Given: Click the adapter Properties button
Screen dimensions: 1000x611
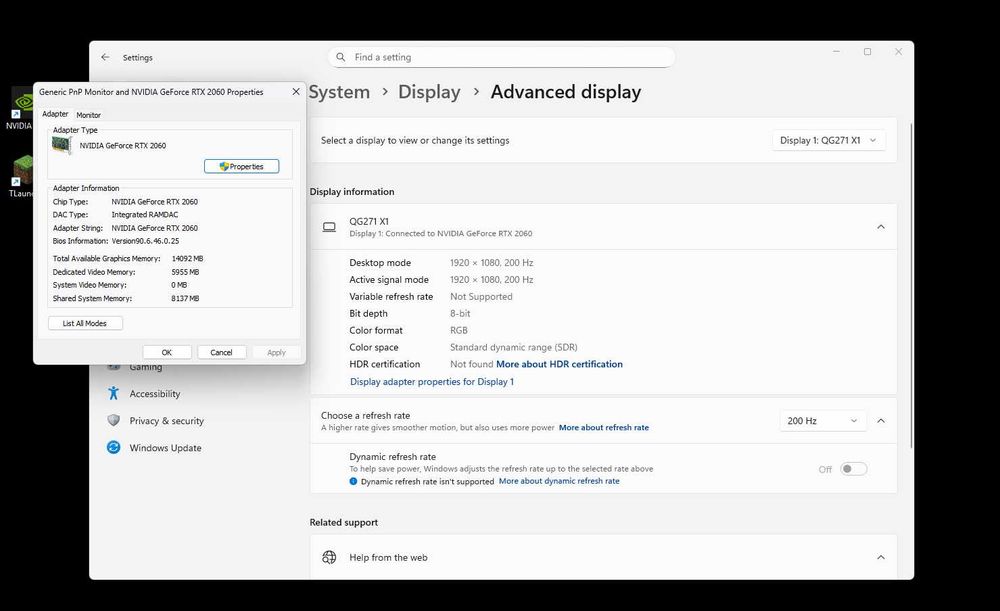Looking at the screenshot, I should pos(242,166).
